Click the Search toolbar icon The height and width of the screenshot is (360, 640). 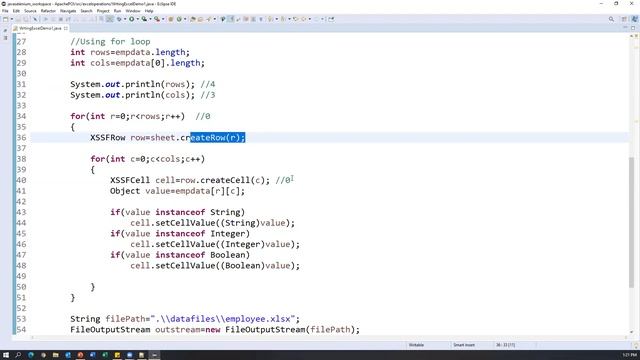[208, 19]
